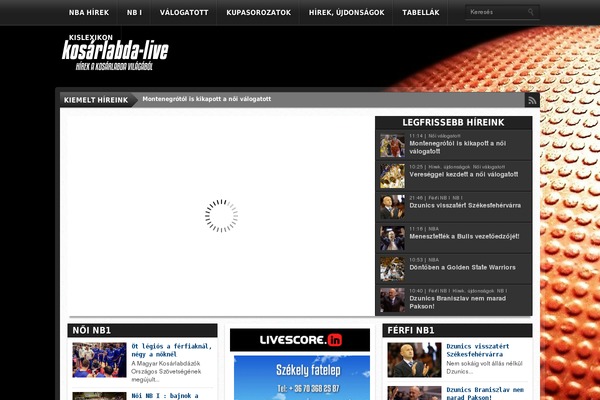
Task: Click thumbnail beside Golden State Warriors news
Action: [392, 269]
